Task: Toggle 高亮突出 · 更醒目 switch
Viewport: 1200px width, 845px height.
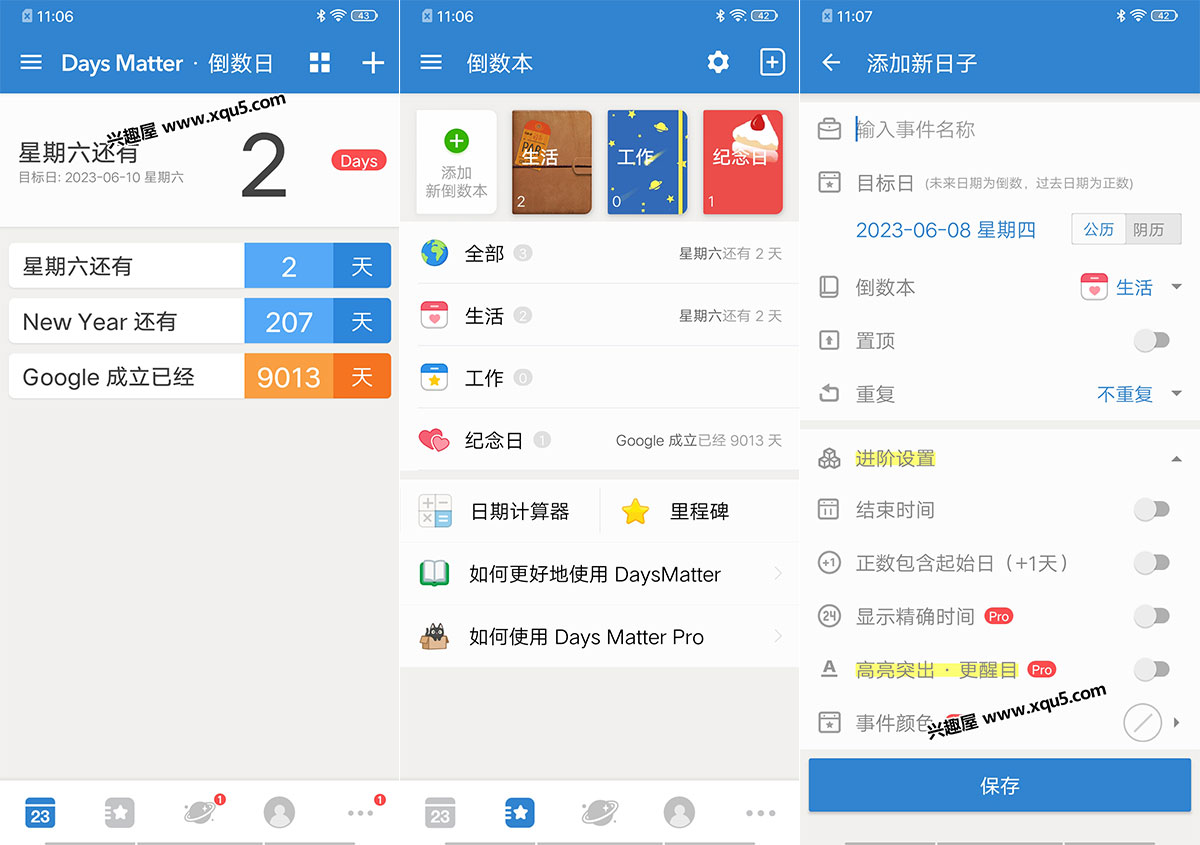Action: (1152, 669)
